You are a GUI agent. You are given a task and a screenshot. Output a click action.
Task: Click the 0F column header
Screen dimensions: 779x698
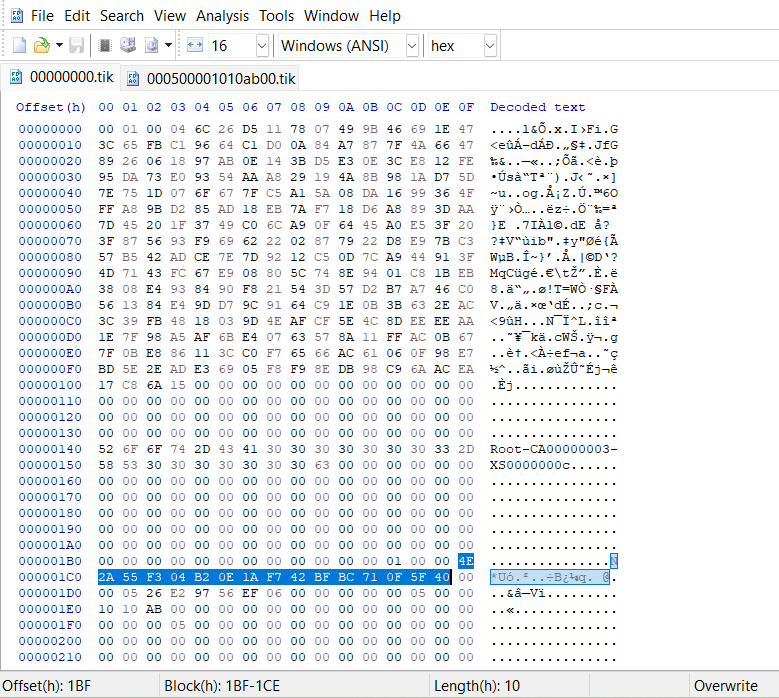466,107
